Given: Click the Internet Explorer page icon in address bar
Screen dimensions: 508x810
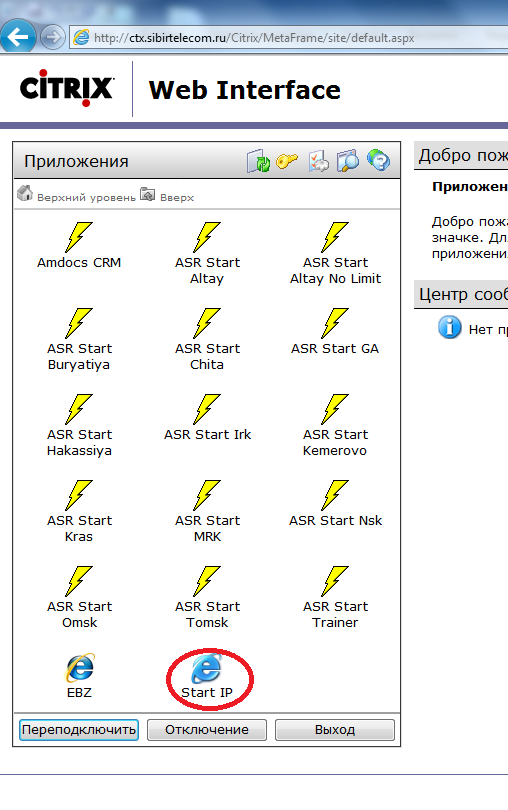Looking at the screenshot, I should (x=81, y=38).
